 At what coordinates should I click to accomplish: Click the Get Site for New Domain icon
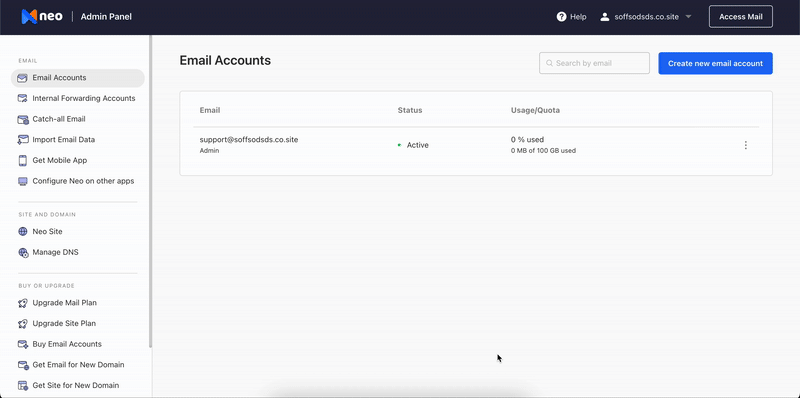click(23, 386)
